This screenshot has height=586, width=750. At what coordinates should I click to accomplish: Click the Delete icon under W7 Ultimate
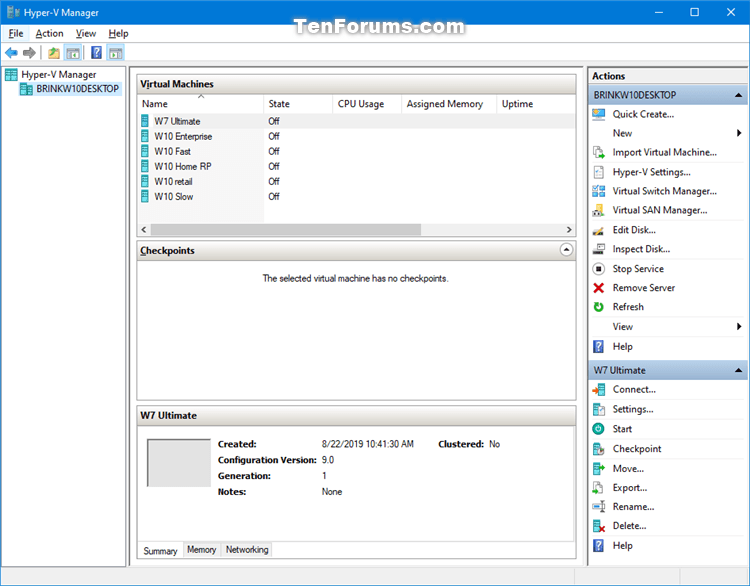(598, 526)
